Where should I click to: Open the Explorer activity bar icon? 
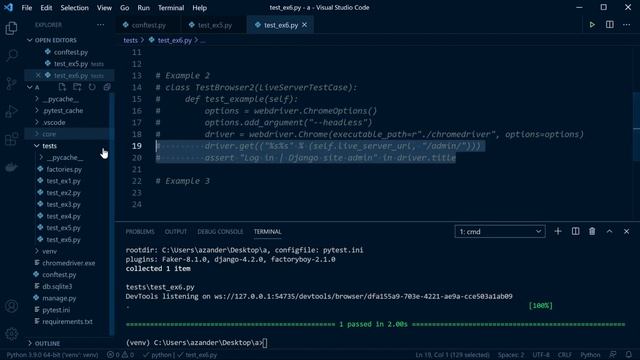[11, 28]
